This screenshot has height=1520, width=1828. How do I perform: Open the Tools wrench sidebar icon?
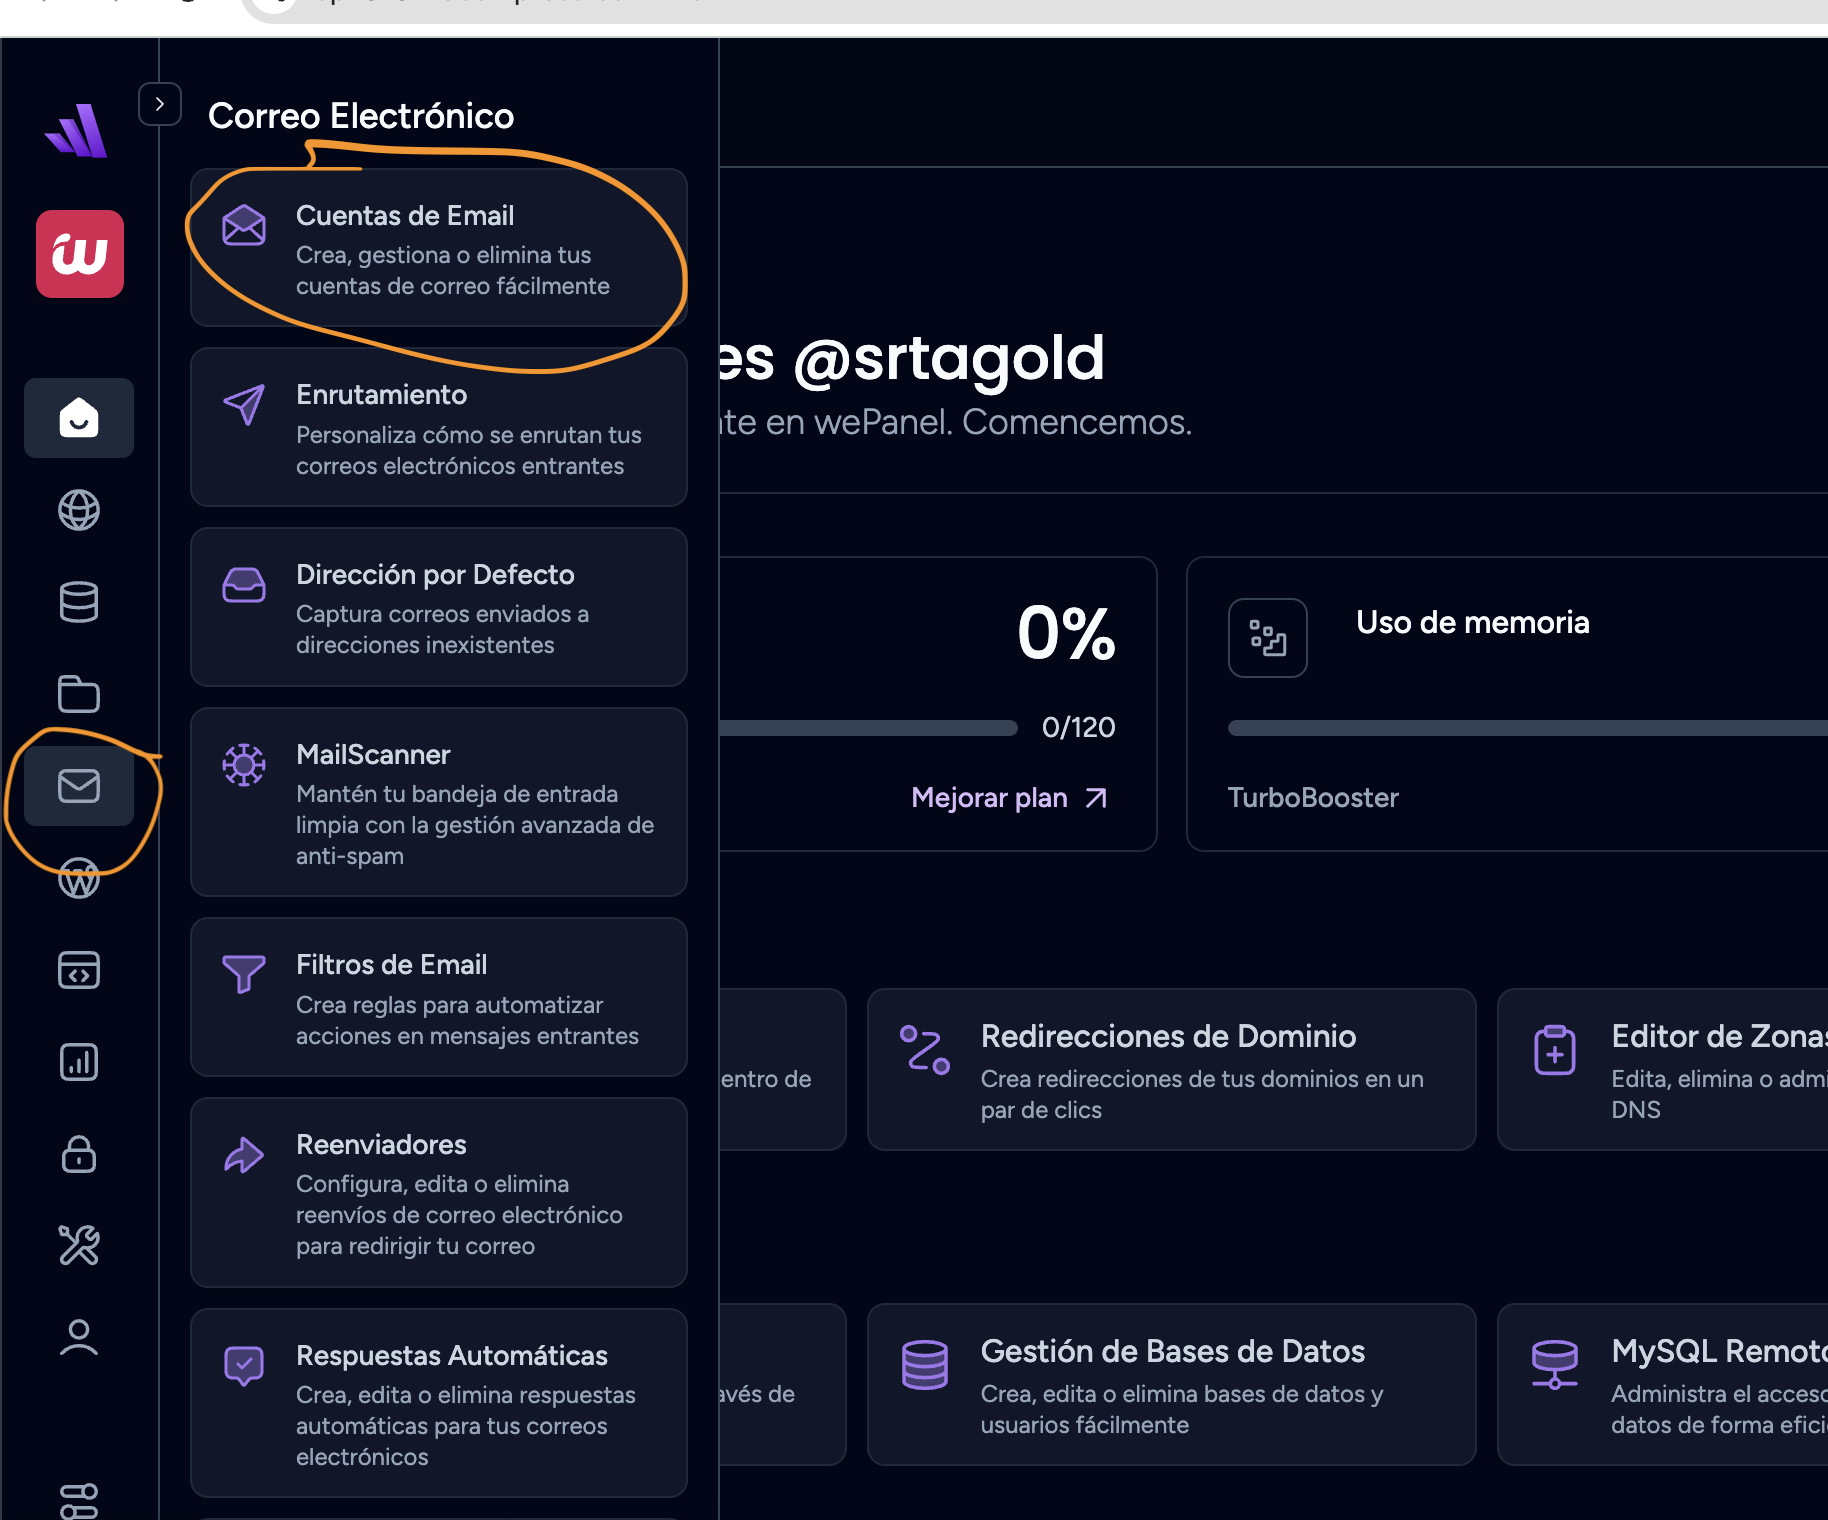(x=79, y=1246)
